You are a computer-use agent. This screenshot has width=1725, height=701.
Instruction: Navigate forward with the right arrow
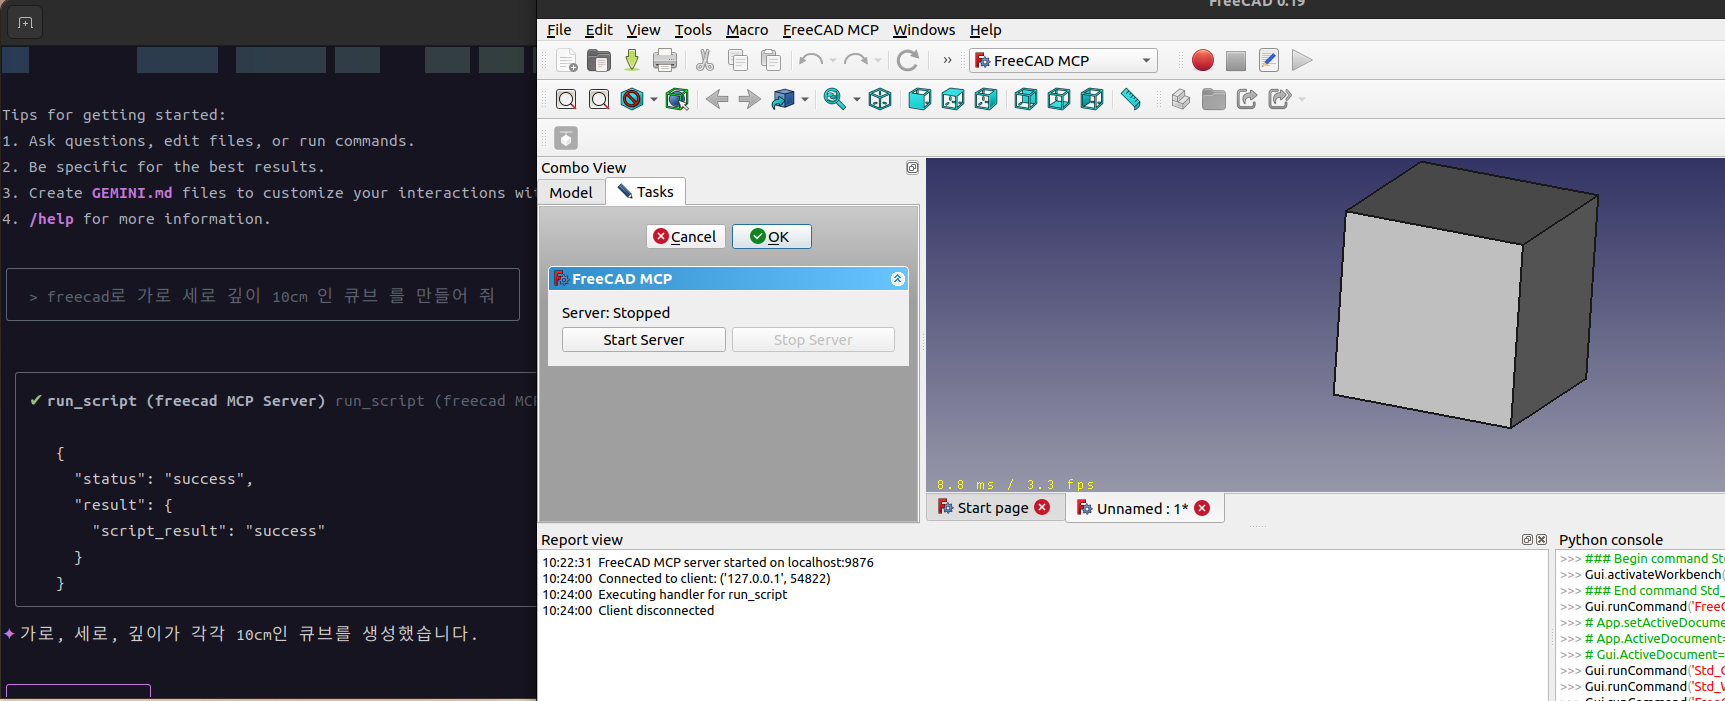click(x=749, y=99)
